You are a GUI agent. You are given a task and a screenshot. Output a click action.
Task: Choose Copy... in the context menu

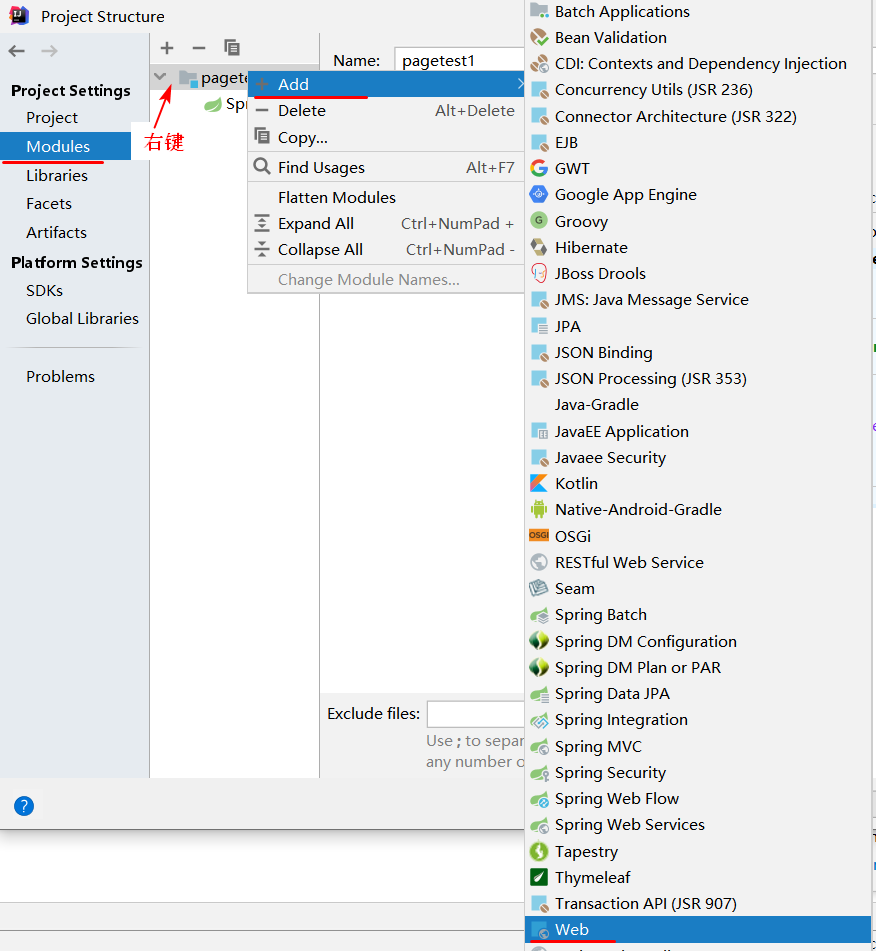click(x=386, y=138)
